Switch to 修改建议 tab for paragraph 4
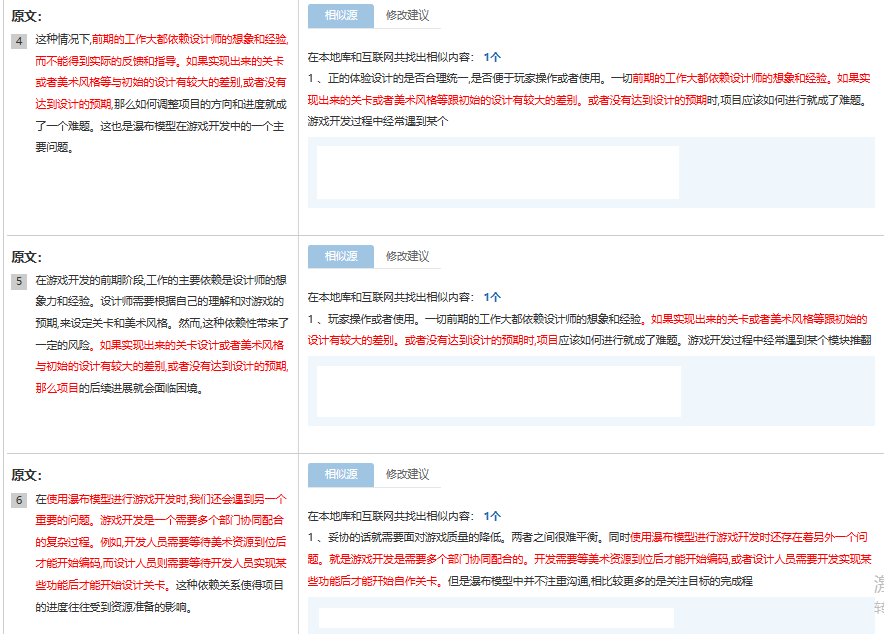The width and height of the screenshot is (884, 634). pos(407,16)
